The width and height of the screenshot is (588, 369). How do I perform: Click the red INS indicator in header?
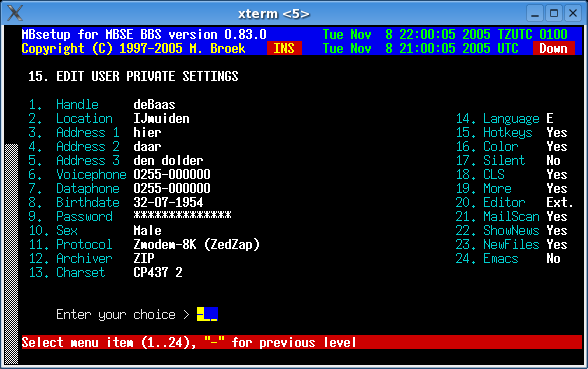pos(284,48)
